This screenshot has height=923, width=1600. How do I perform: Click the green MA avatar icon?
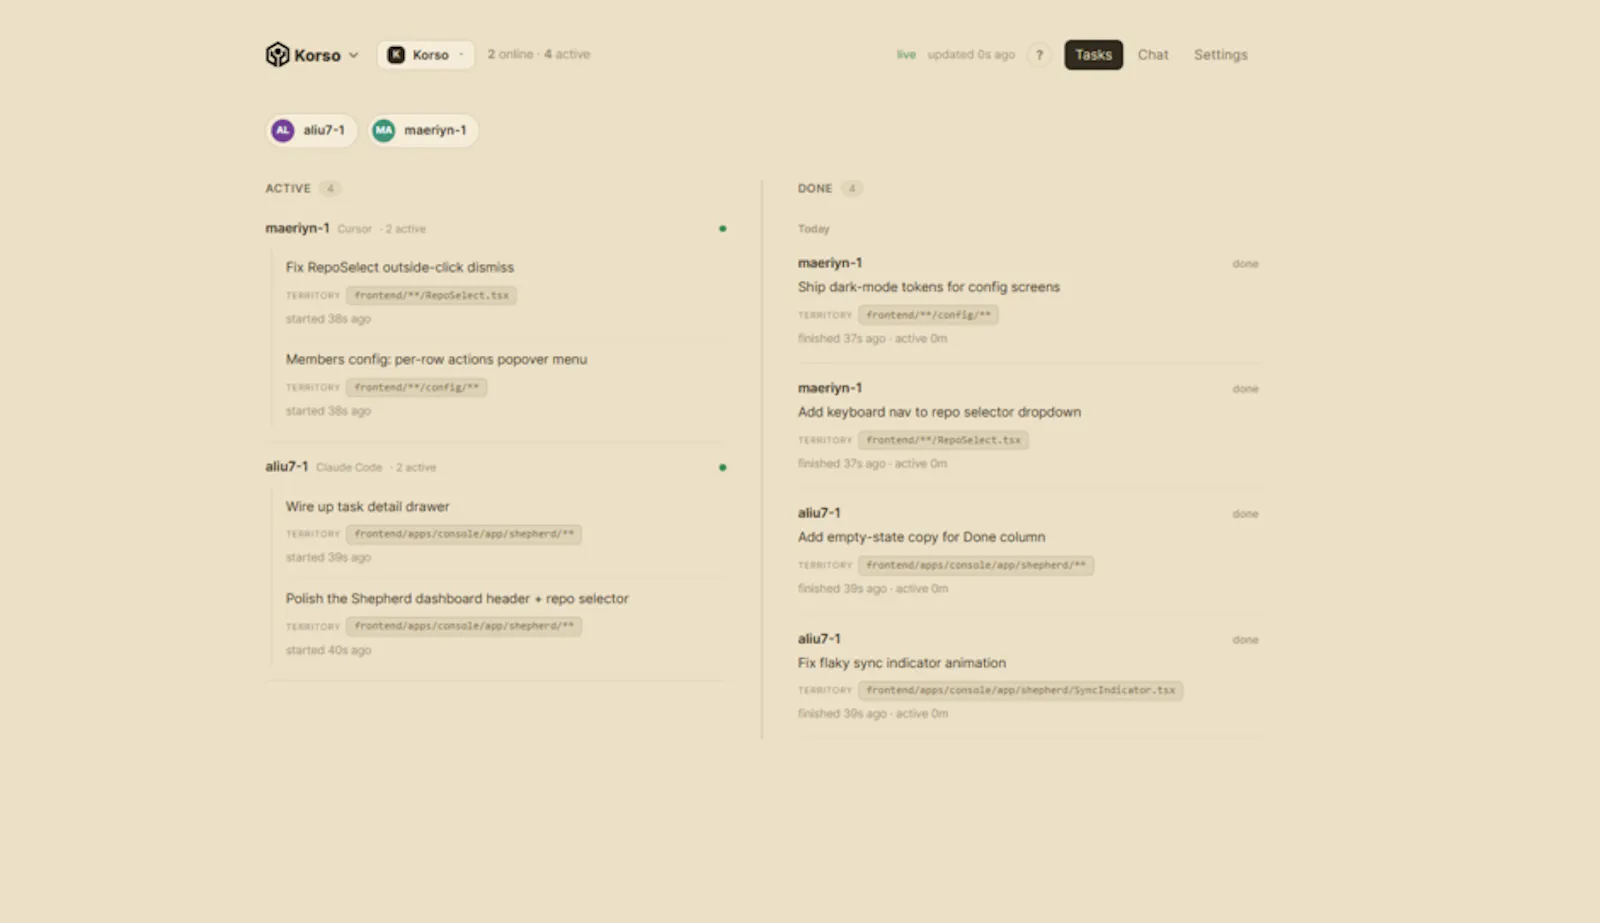coord(384,130)
